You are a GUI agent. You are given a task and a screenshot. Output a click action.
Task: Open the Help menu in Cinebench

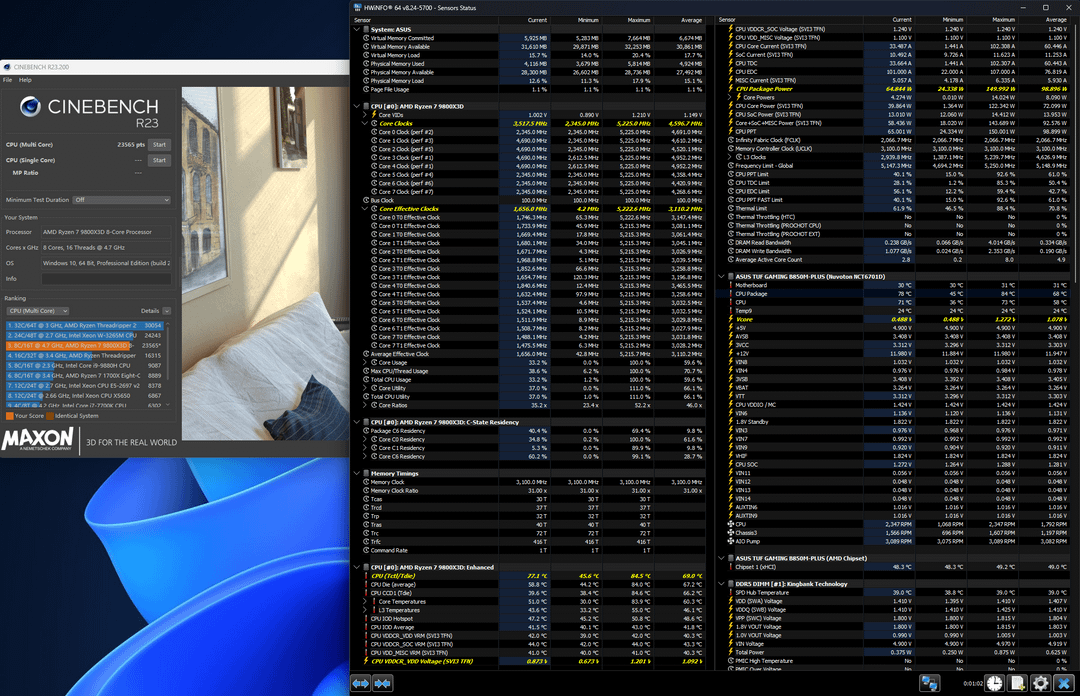pyautogui.click(x=25, y=80)
